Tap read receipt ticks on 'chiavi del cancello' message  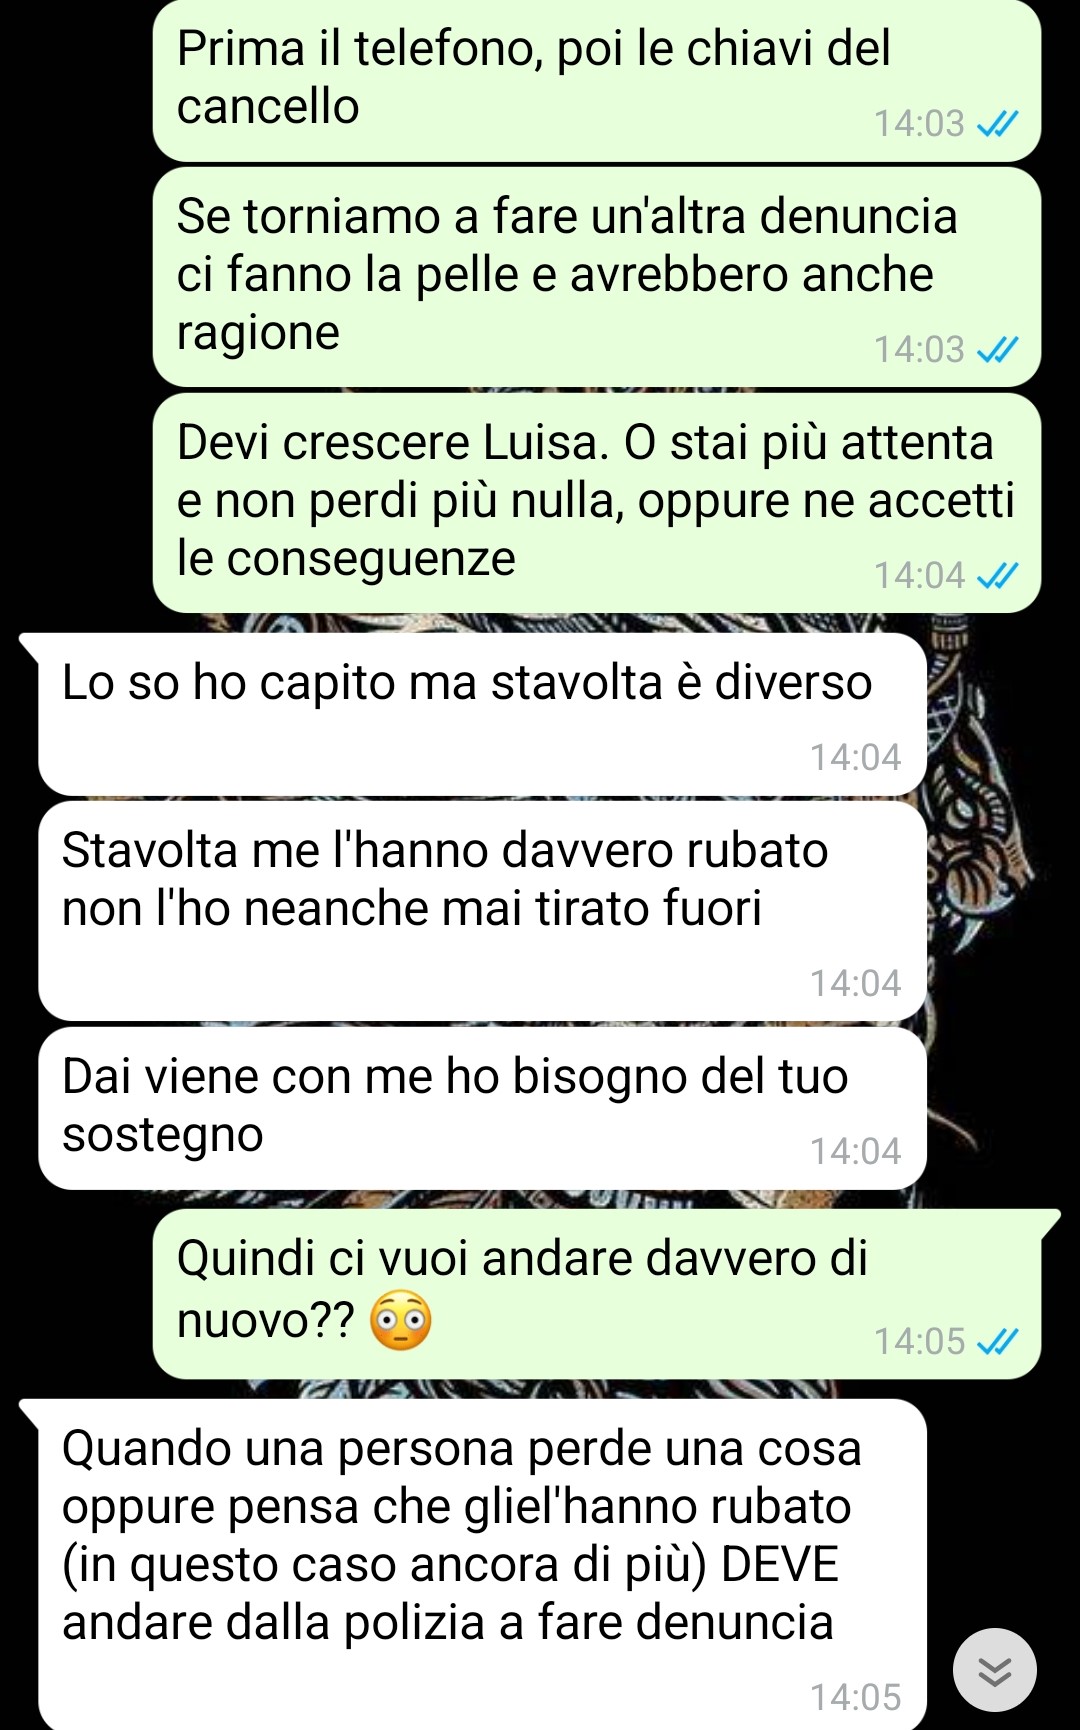997,124
